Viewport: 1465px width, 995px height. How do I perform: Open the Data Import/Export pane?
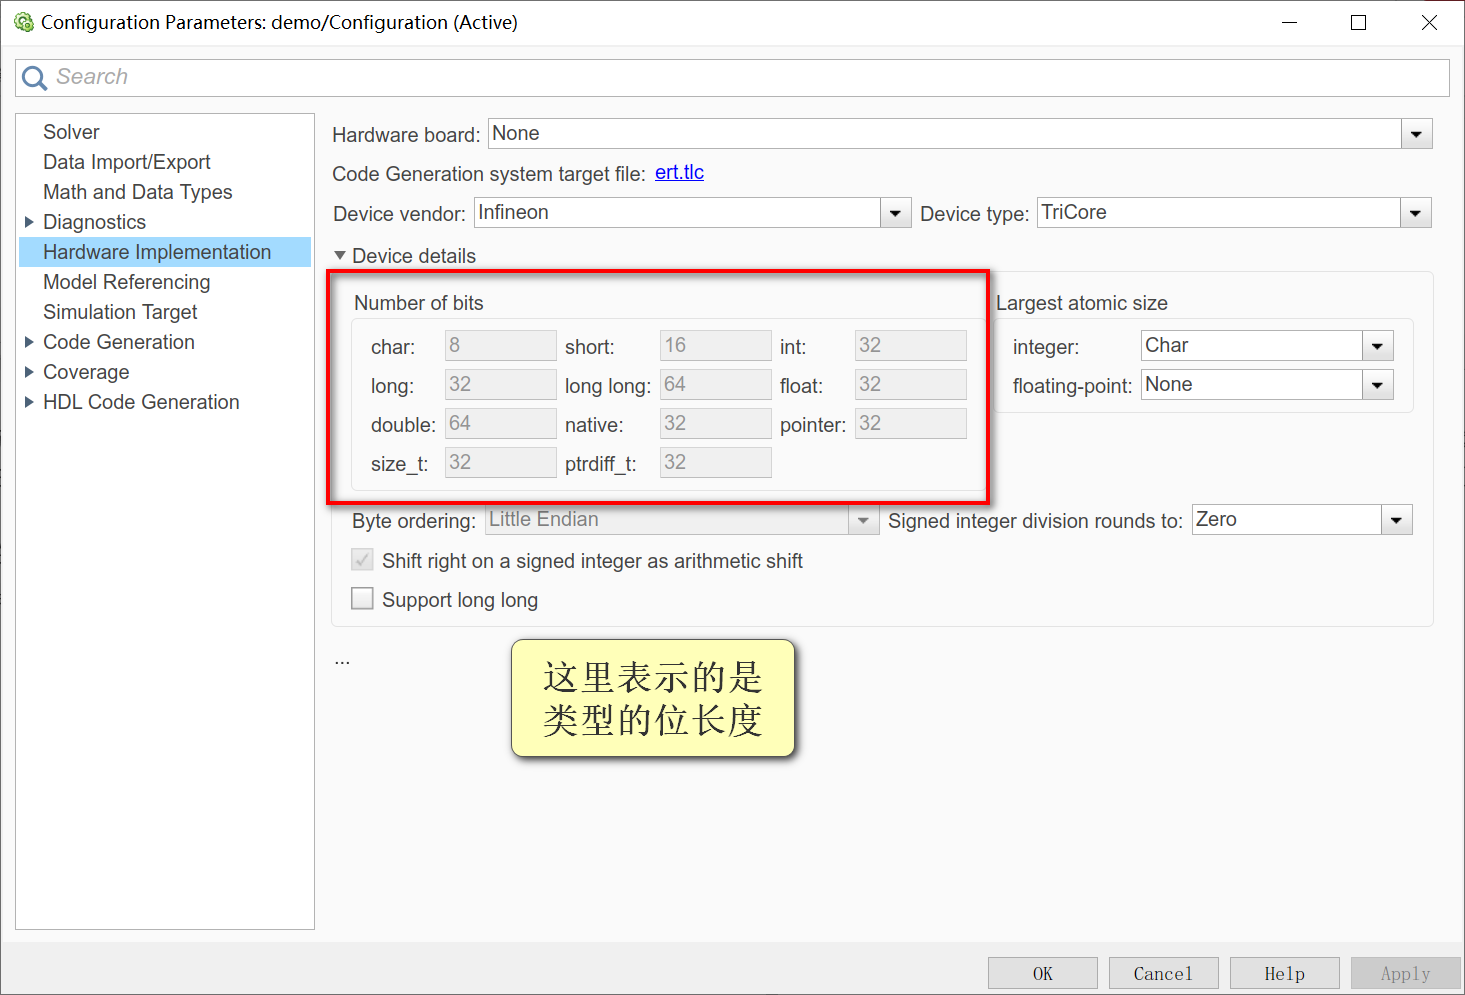(x=127, y=162)
